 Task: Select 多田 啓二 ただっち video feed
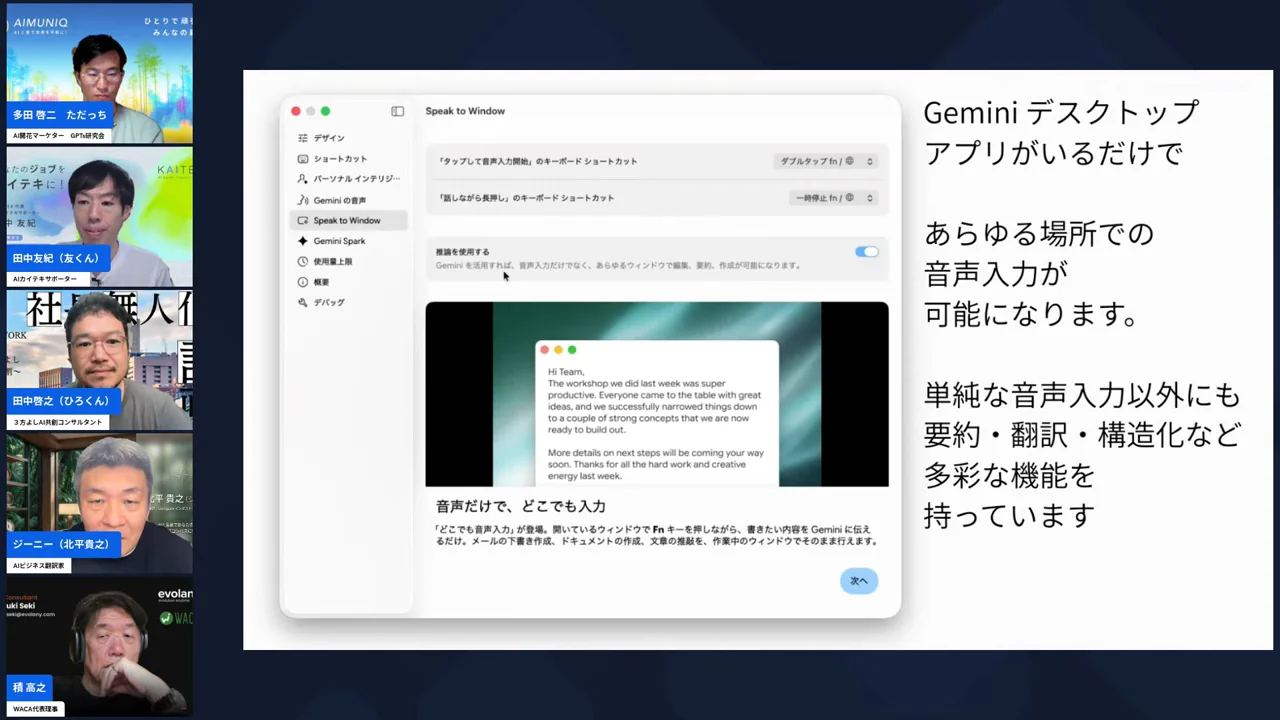click(x=99, y=73)
